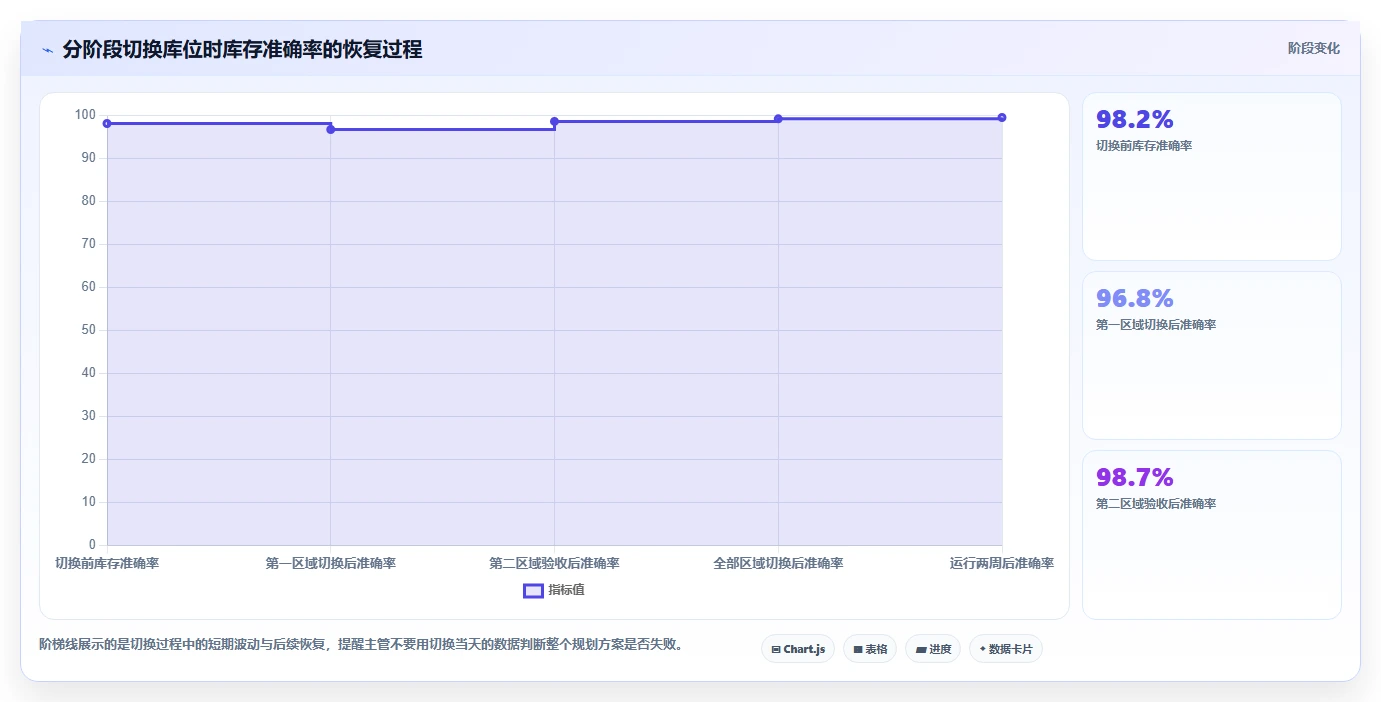The image size is (1381, 702).
Task: Click the 96.8% card value
Action: pyautogui.click(x=1134, y=299)
